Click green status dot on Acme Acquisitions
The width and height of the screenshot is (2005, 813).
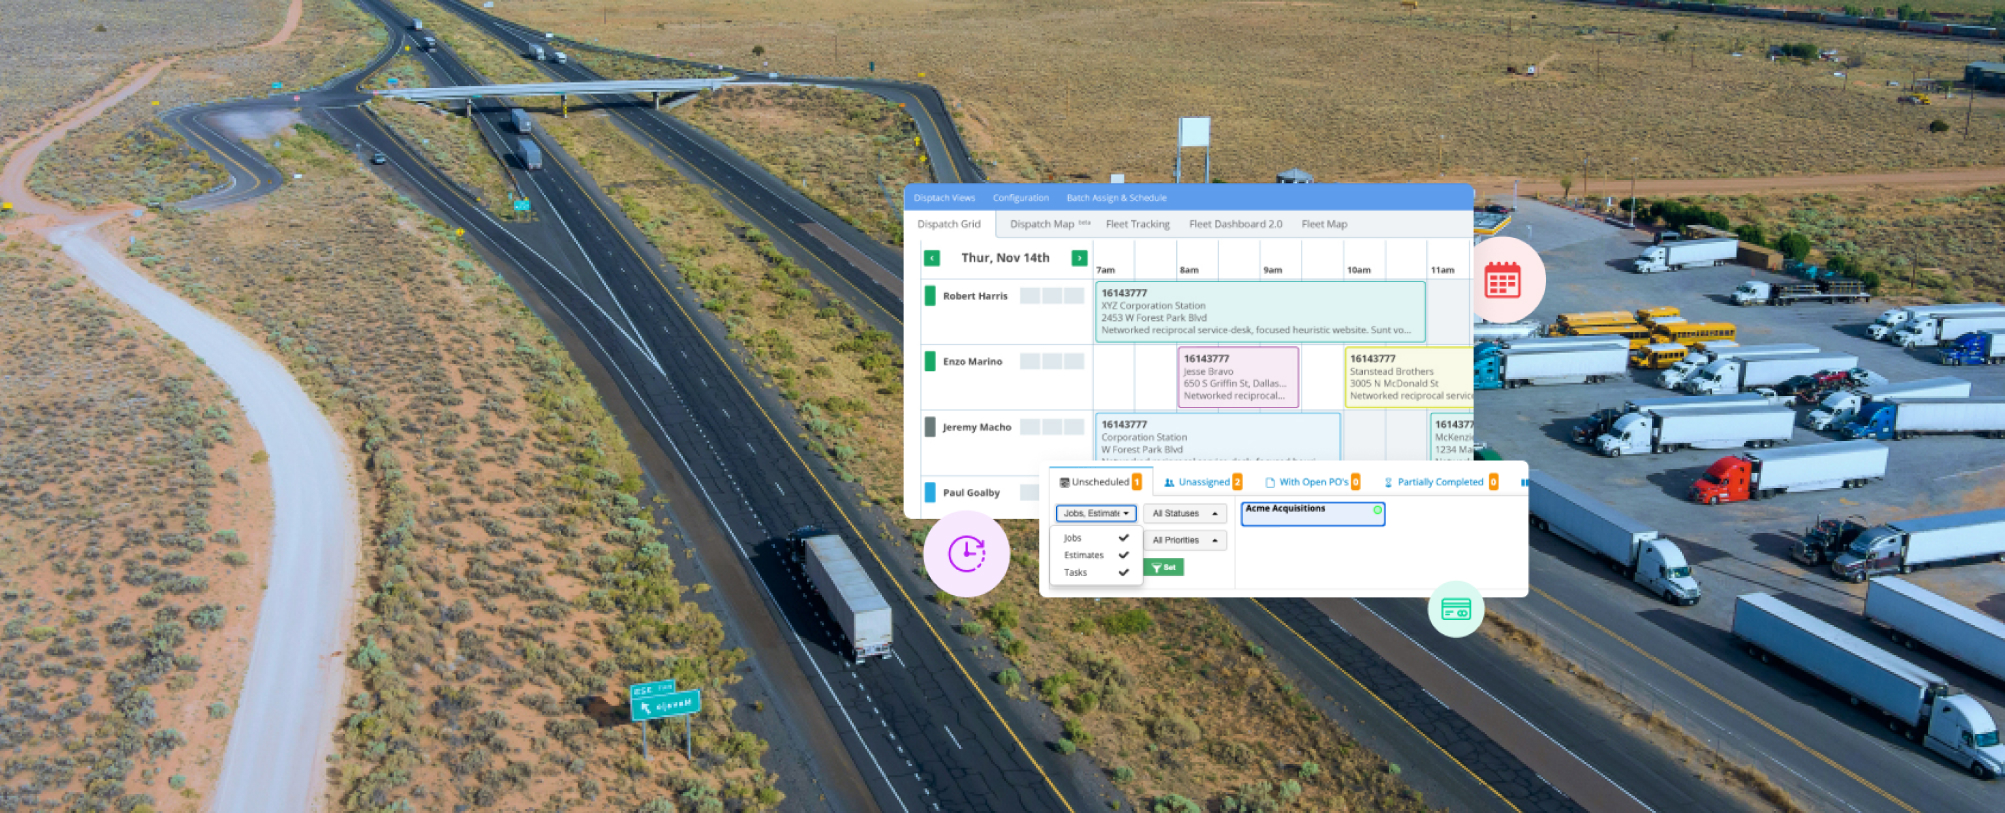point(1377,510)
